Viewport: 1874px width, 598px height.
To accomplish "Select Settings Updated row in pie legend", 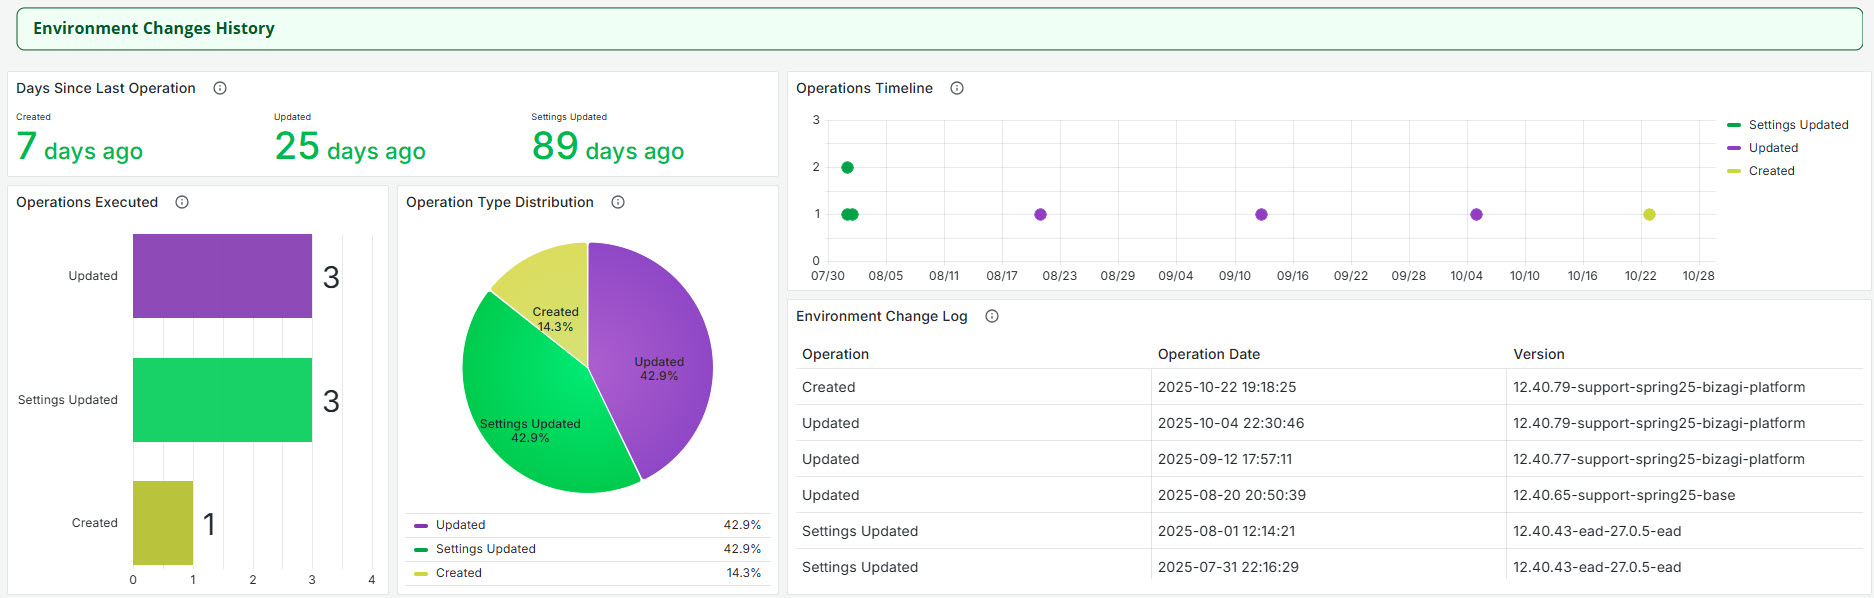I will click(588, 549).
